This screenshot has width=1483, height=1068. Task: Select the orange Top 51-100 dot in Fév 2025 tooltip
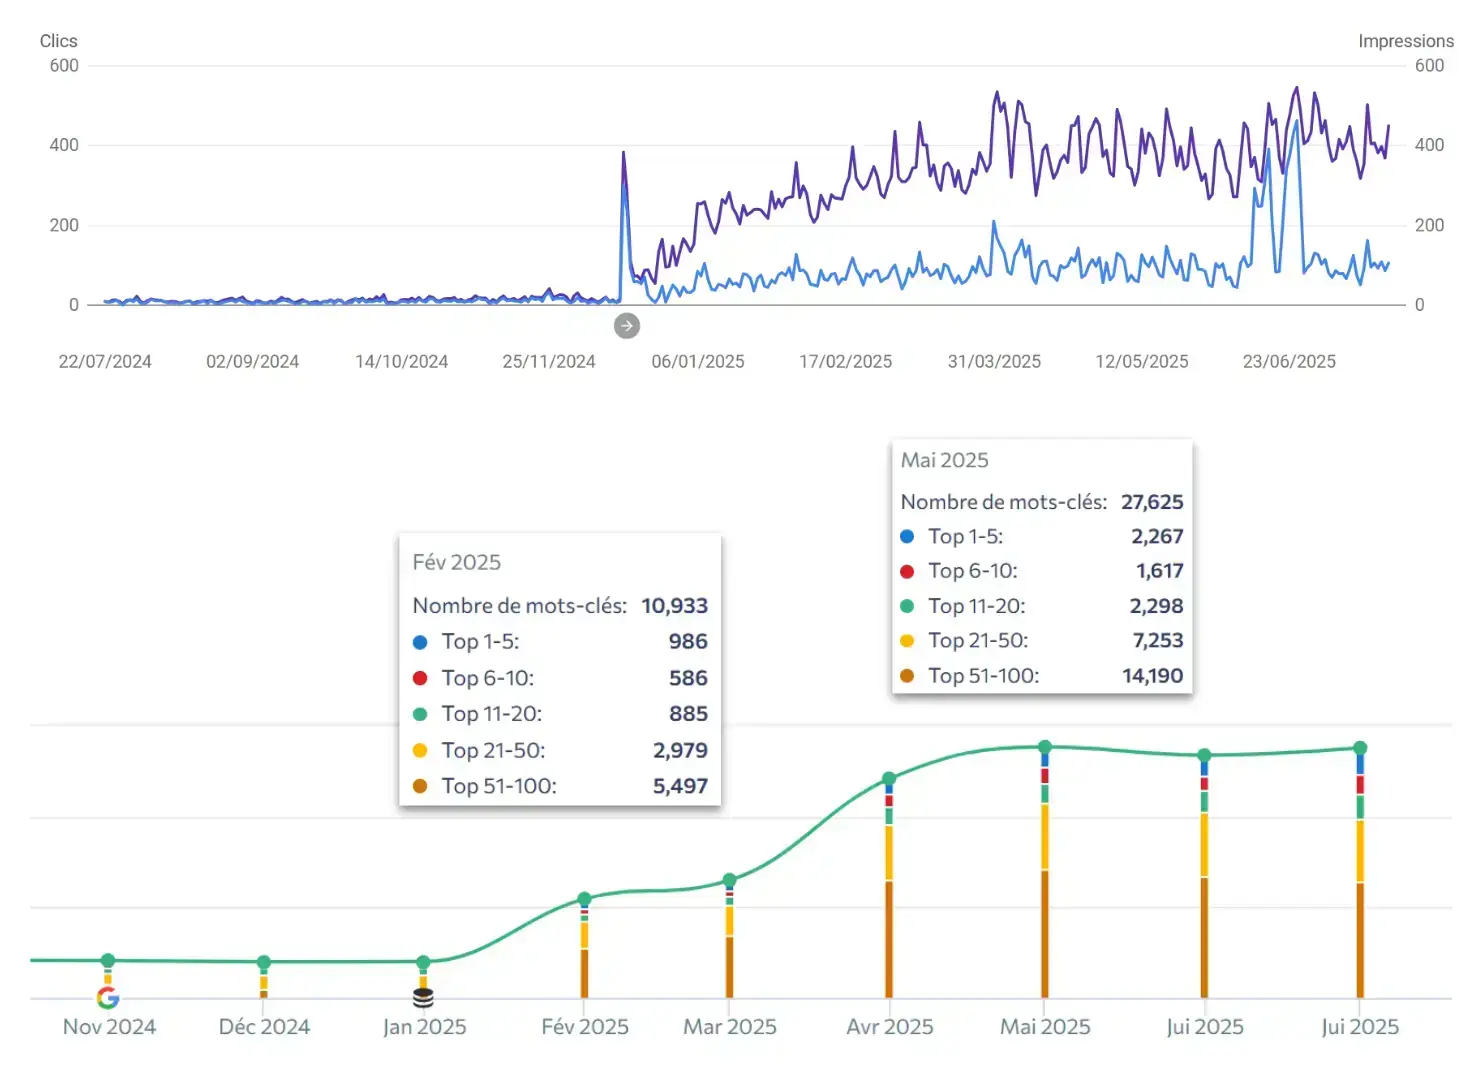coord(420,786)
